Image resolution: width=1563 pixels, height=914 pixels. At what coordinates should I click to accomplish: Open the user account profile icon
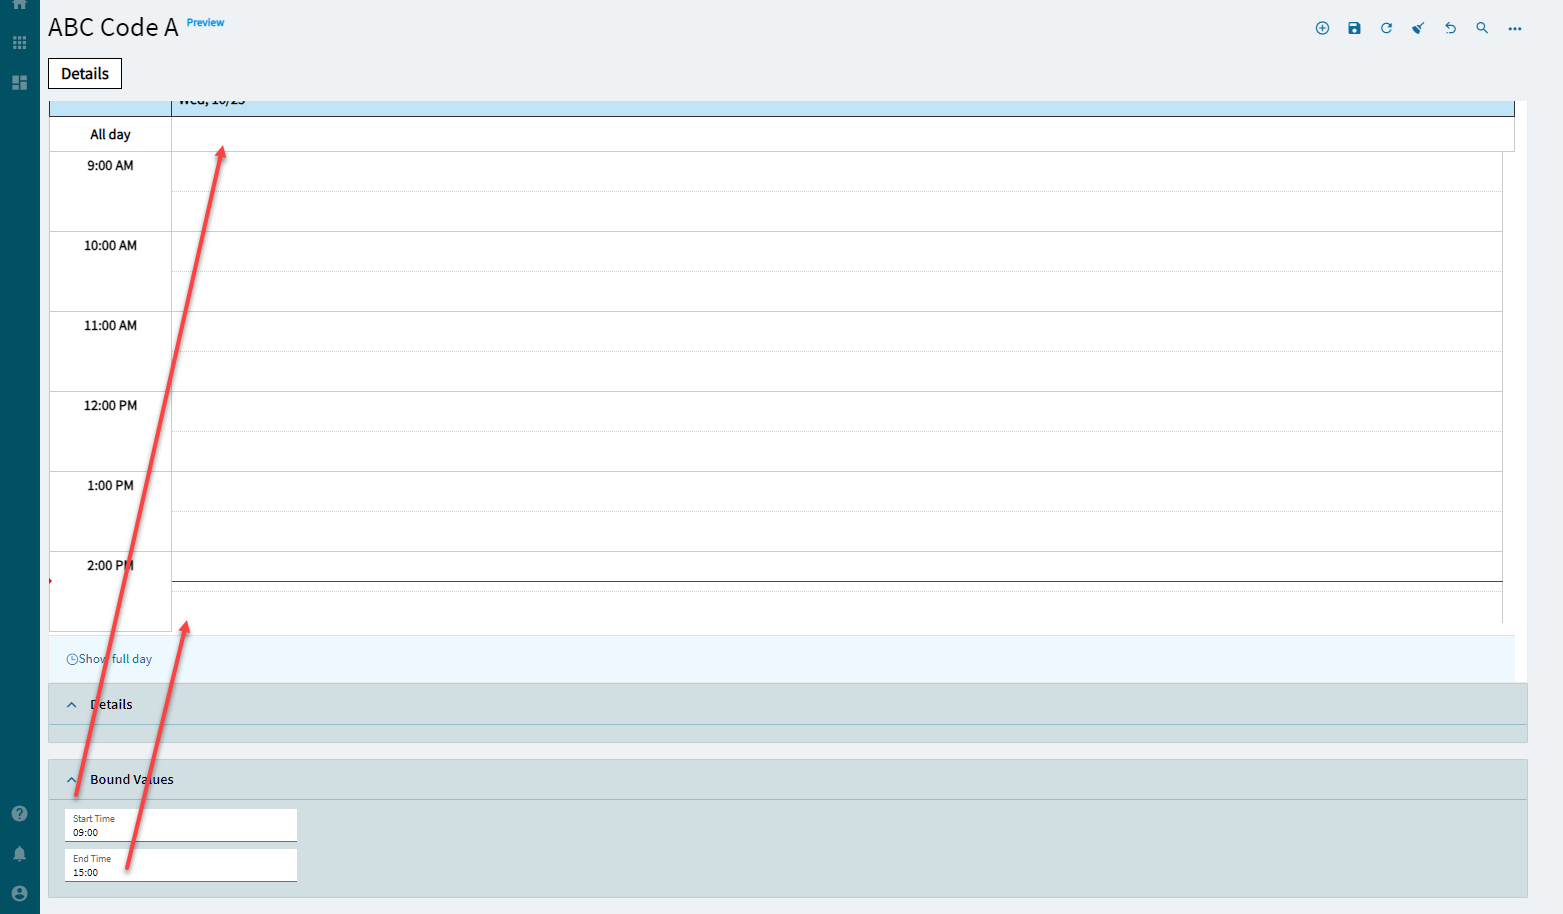point(19,893)
